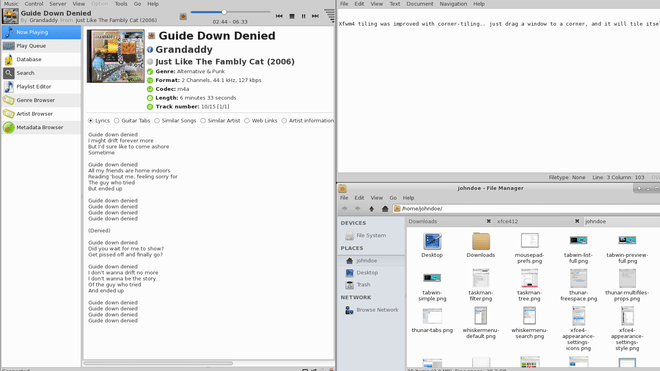Open the Control menu
The height and width of the screenshot is (371, 660).
pyautogui.click(x=34, y=4)
